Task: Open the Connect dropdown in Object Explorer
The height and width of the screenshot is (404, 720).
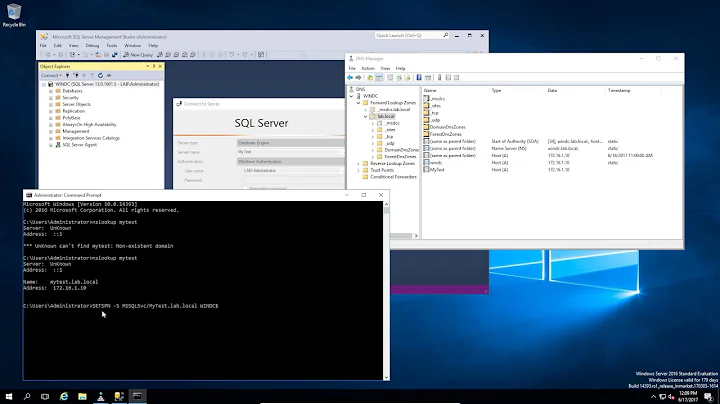Action: point(51,75)
